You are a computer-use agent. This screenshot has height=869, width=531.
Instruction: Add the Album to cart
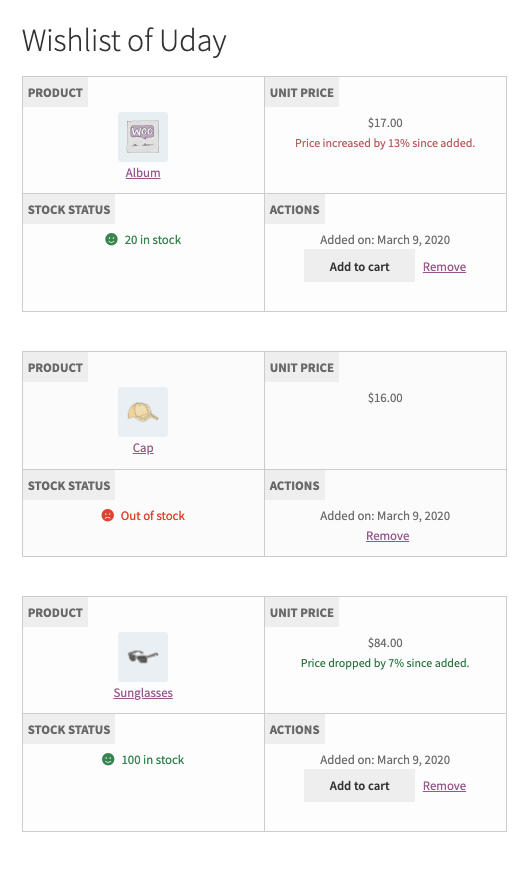pyautogui.click(x=359, y=266)
